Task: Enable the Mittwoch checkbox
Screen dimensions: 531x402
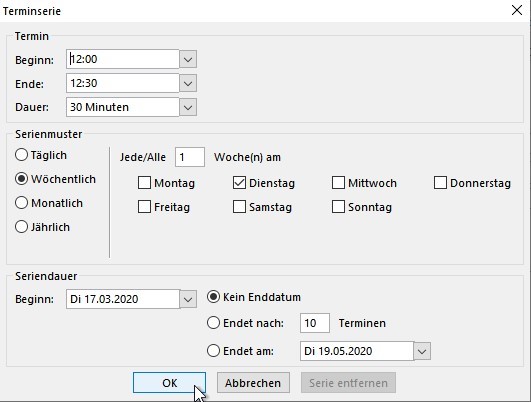Action: [x=338, y=183]
